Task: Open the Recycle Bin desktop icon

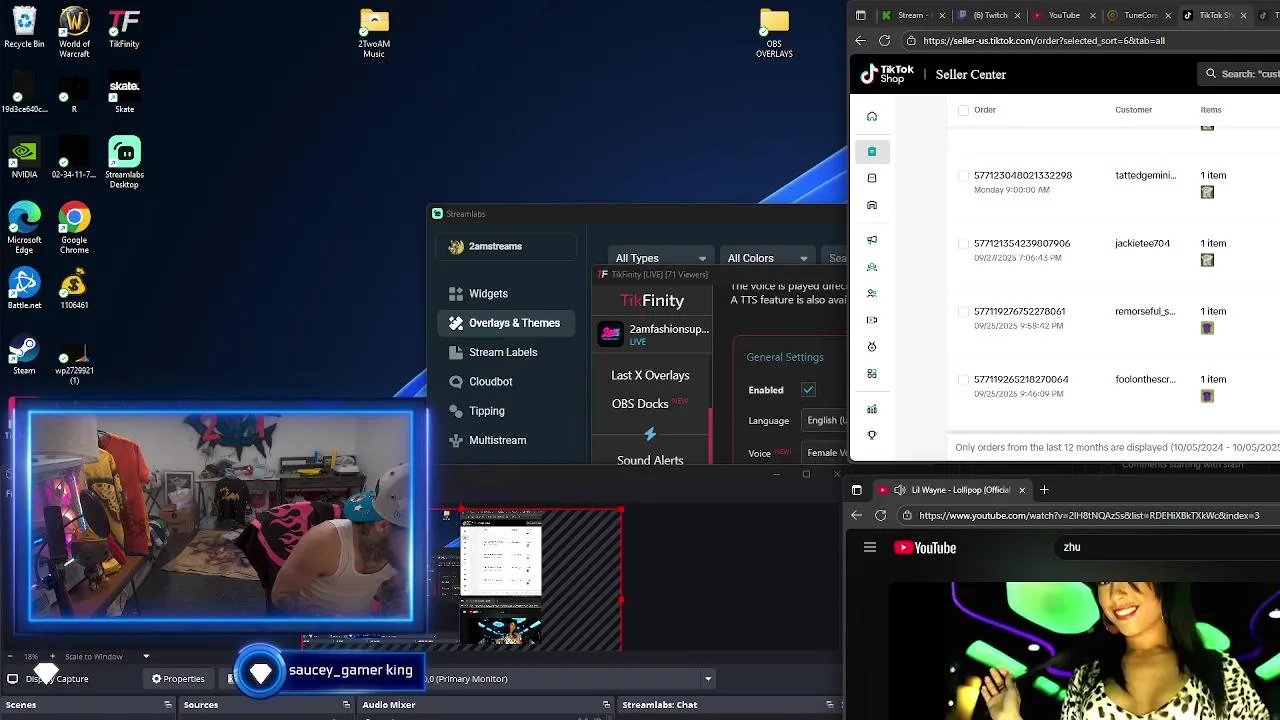Action: tap(24, 28)
